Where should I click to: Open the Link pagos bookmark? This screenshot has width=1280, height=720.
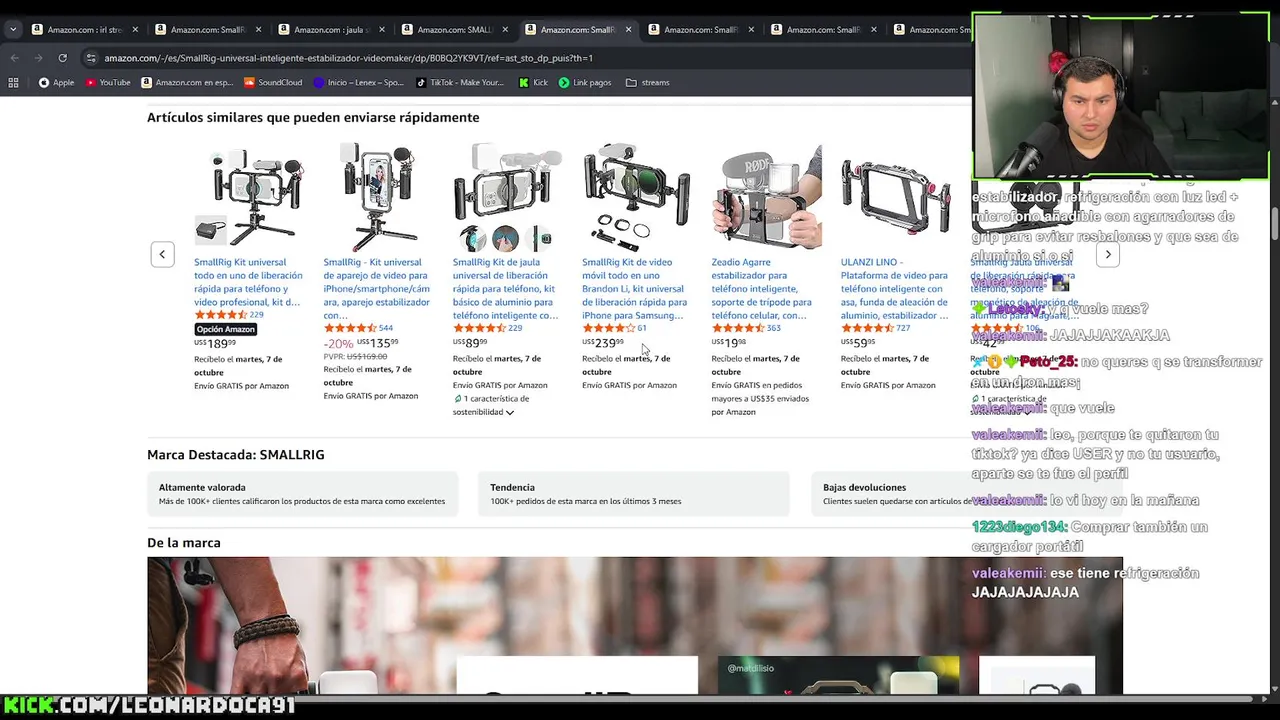pyautogui.click(x=585, y=82)
